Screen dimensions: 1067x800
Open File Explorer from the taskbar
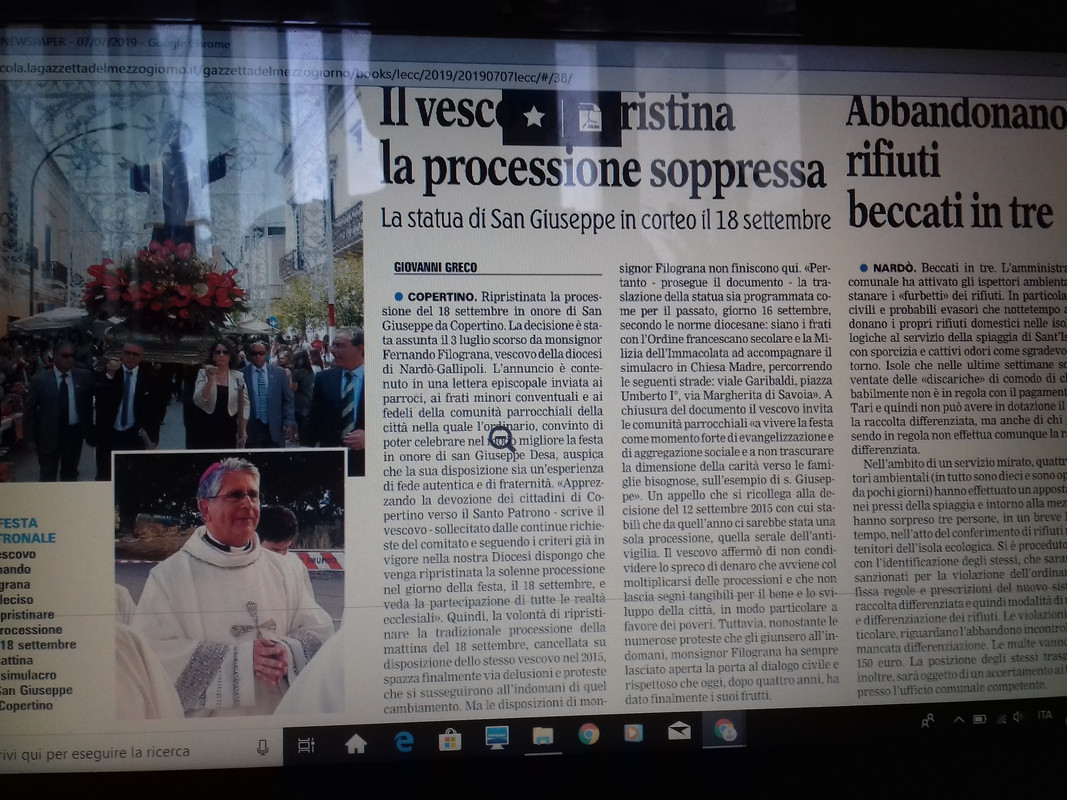click(542, 736)
